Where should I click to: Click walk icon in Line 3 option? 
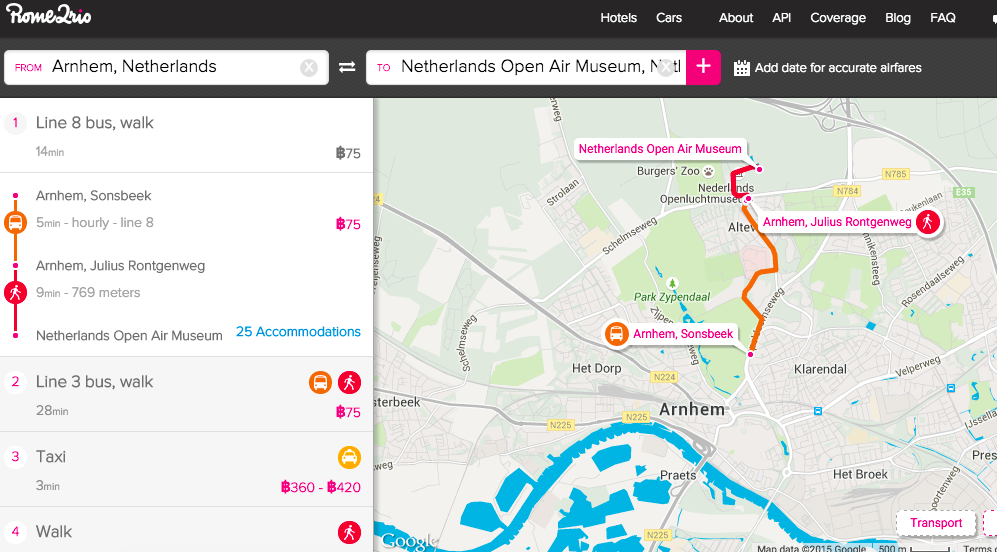pos(350,383)
